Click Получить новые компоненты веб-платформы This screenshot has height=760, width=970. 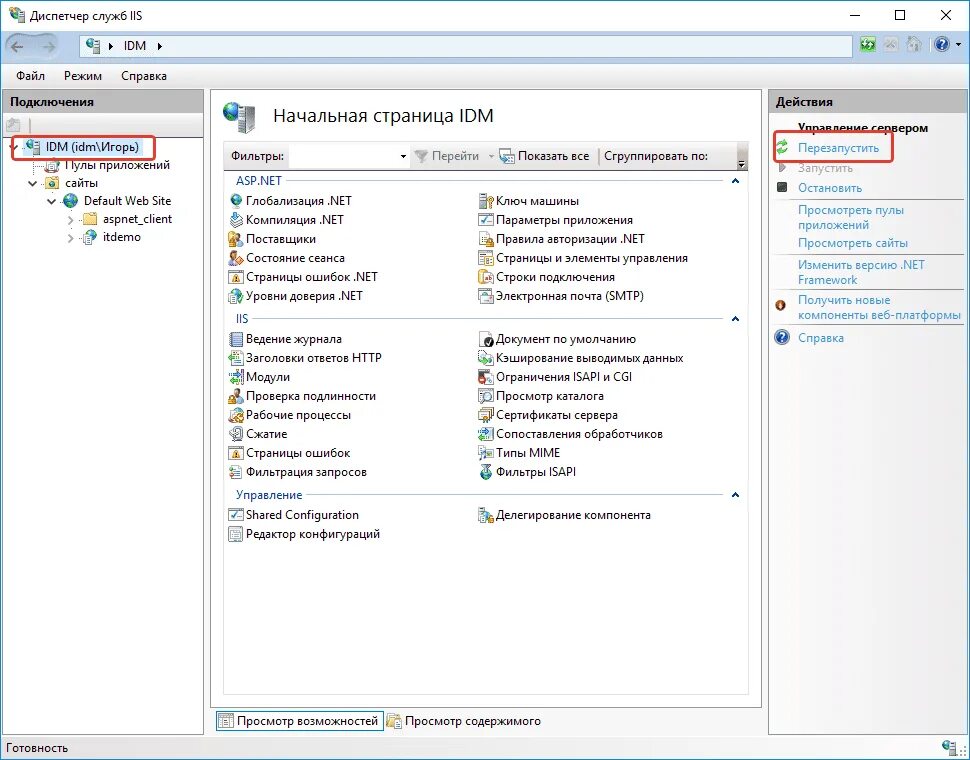pyautogui.click(x=879, y=307)
